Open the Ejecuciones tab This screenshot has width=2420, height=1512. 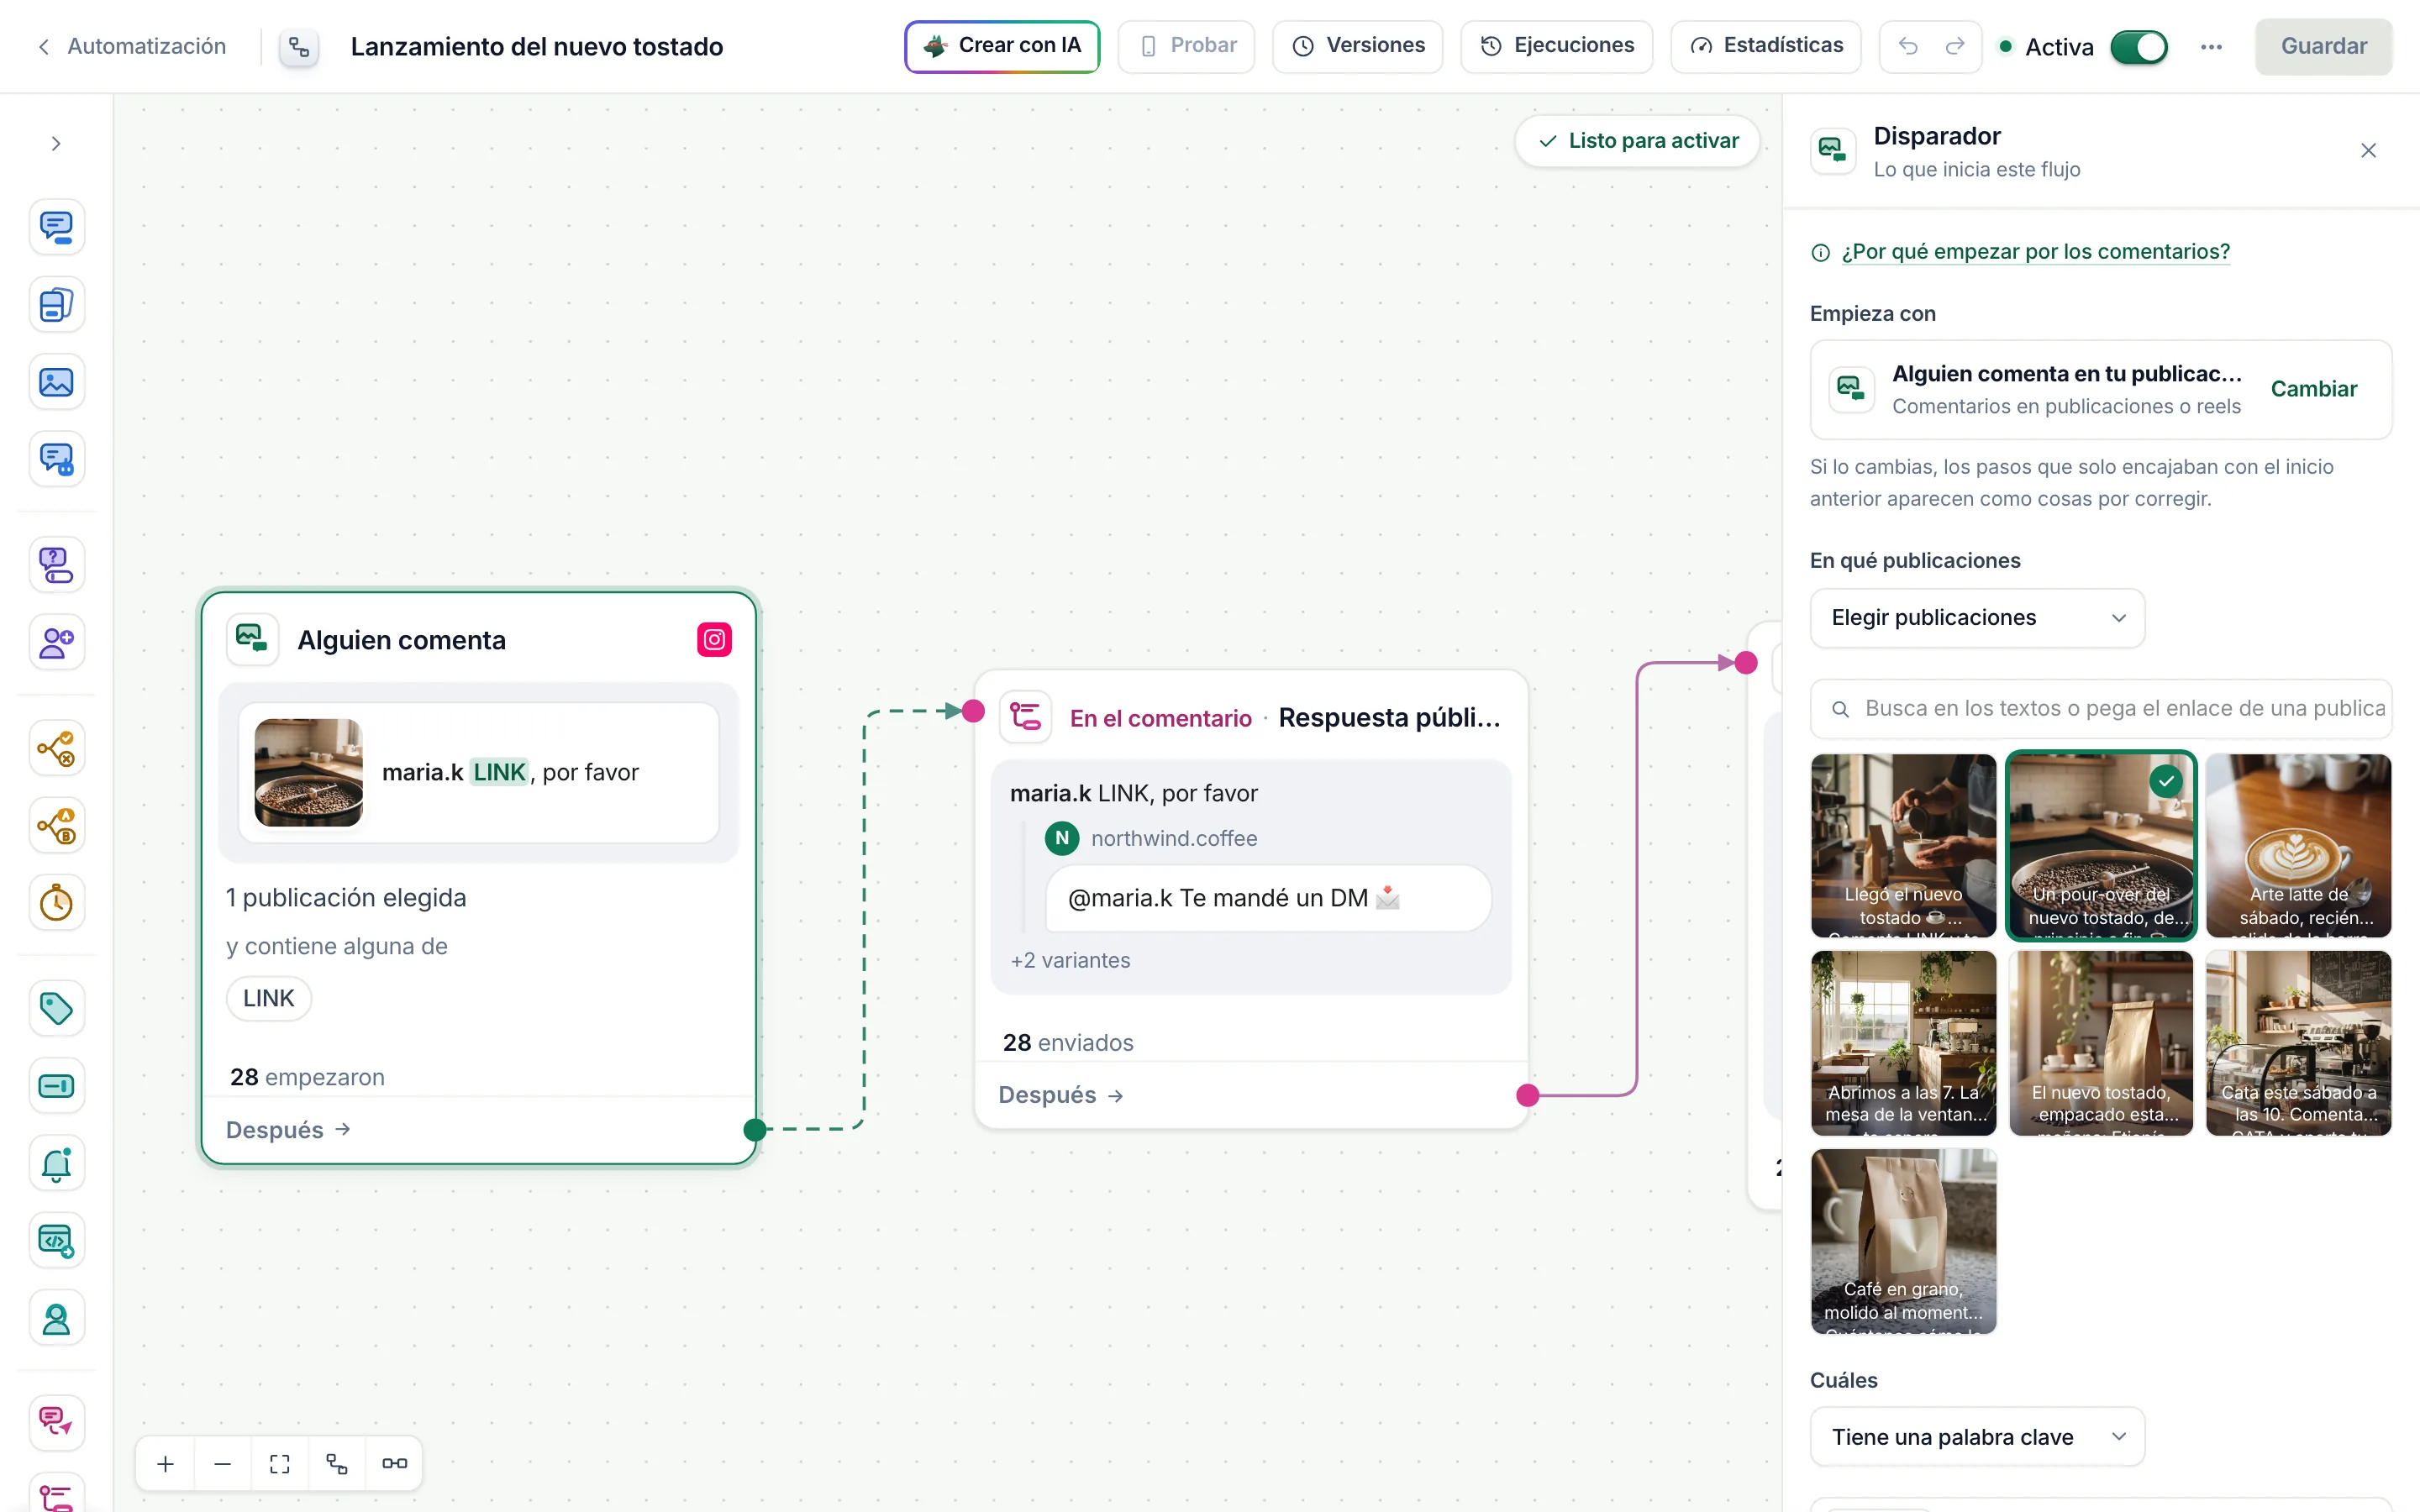(1556, 46)
